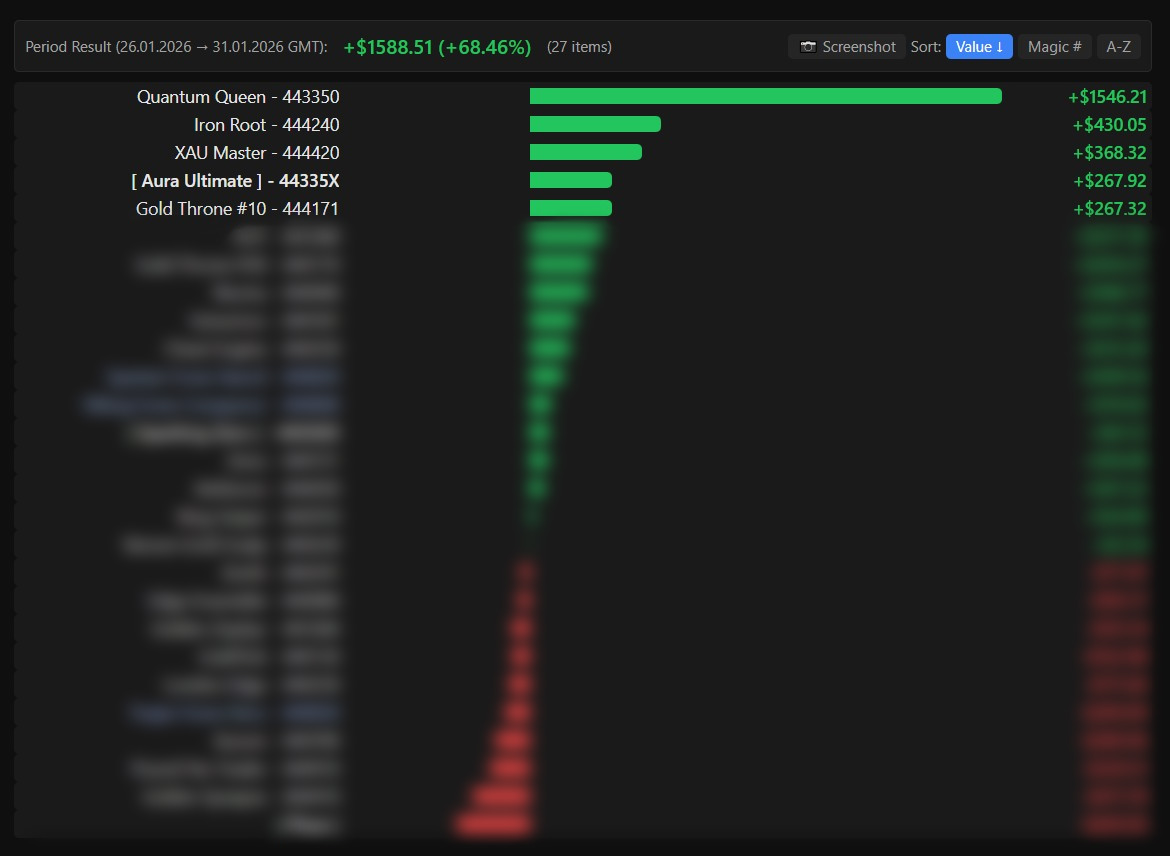Click the +$1546.21 value
The width and height of the screenshot is (1170, 856).
1107,96
